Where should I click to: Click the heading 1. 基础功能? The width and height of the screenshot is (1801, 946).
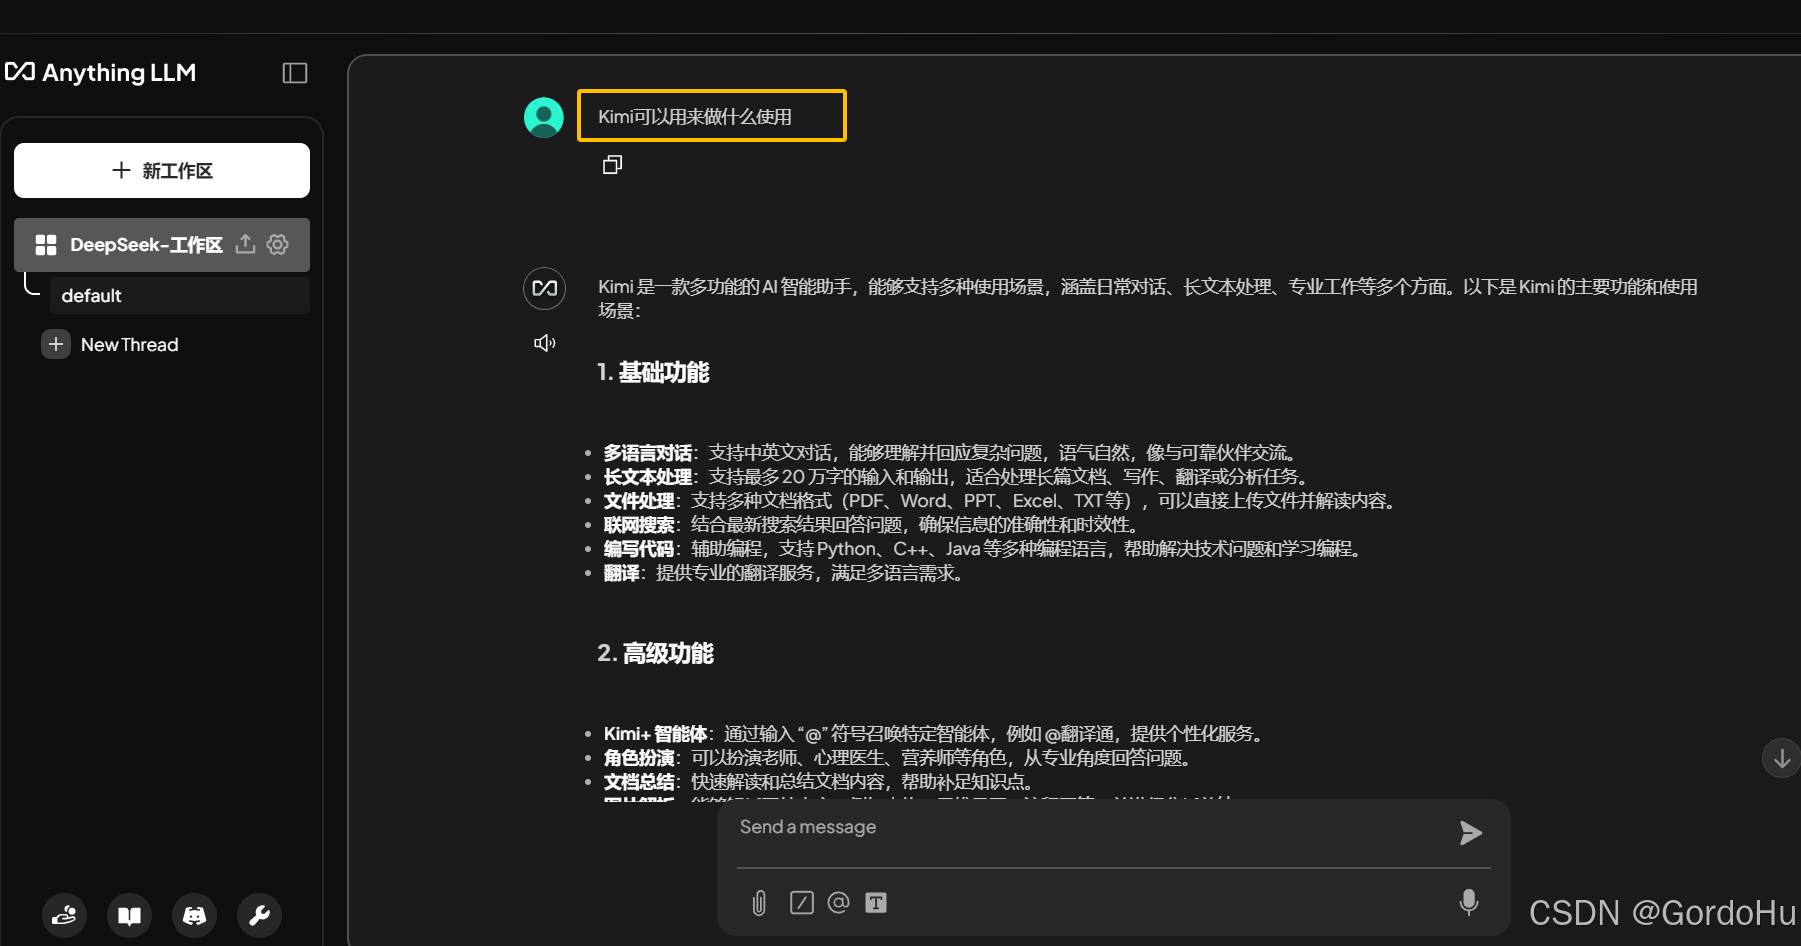pos(654,373)
